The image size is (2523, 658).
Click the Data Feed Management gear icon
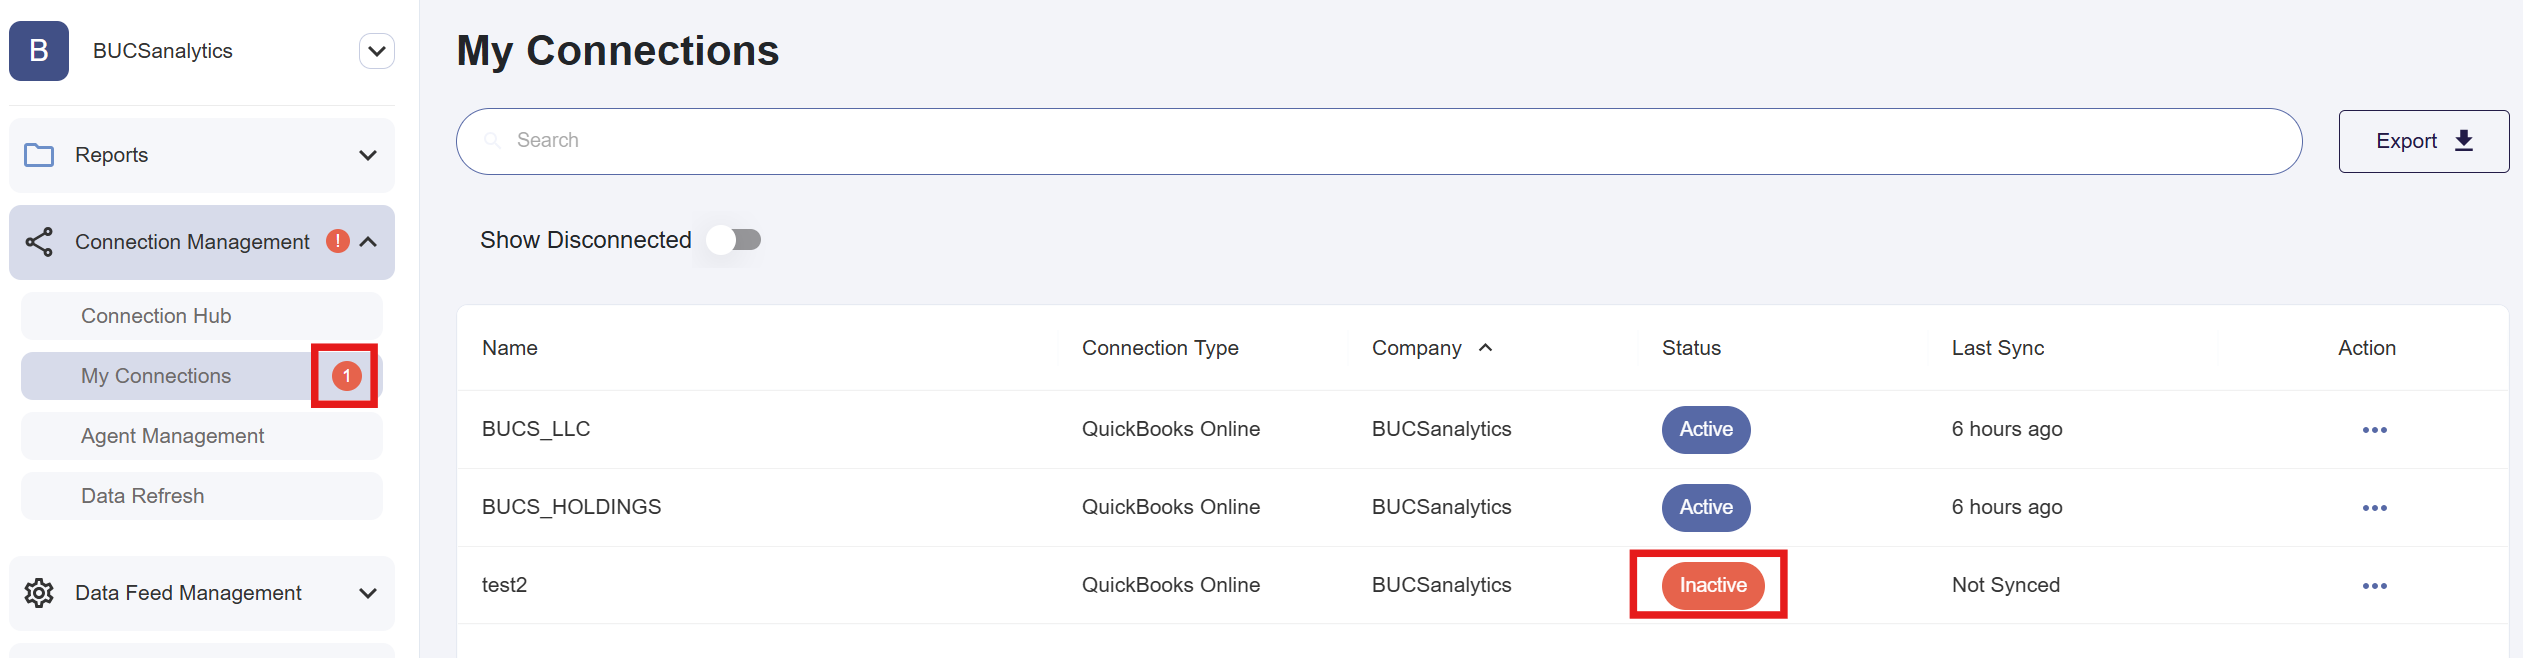(39, 593)
